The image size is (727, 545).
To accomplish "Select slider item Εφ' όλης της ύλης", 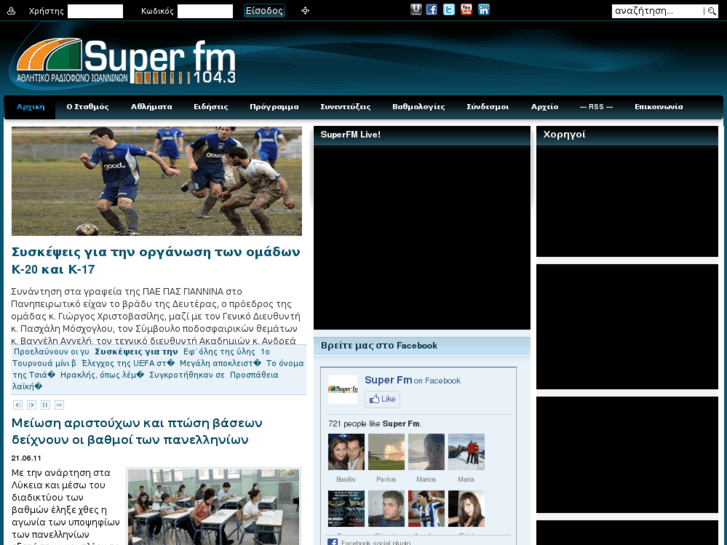I will pos(219,352).
